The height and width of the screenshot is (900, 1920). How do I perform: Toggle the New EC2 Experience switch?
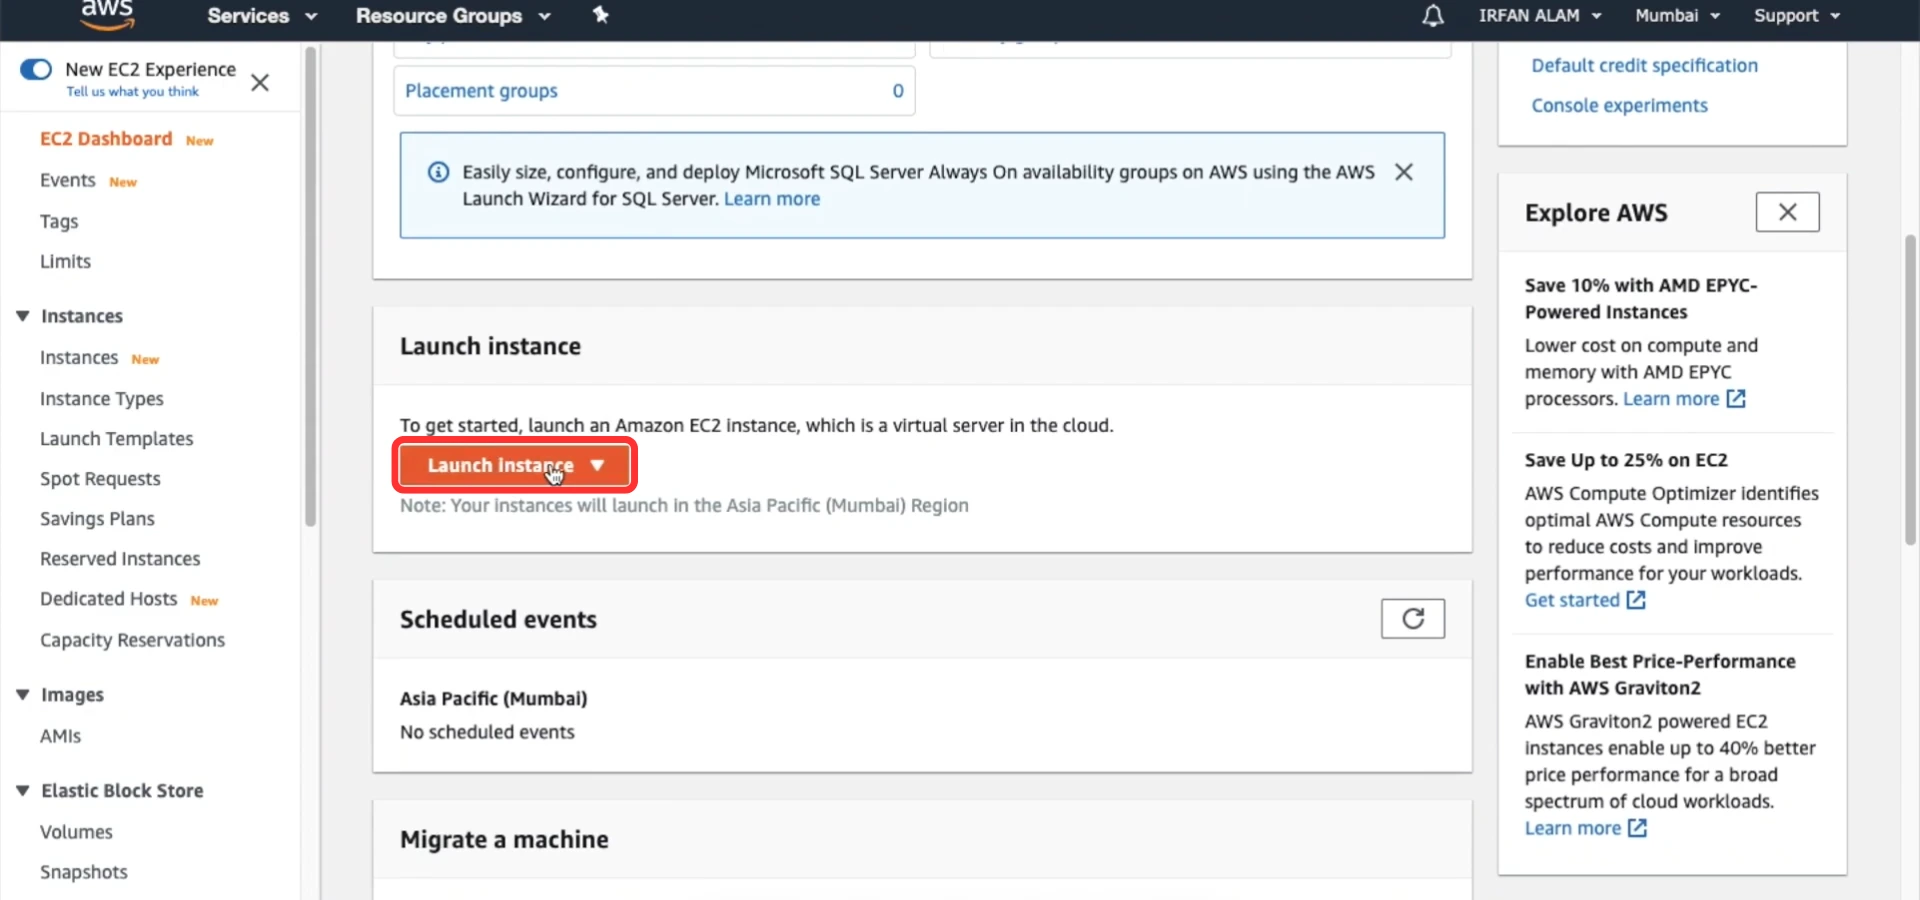click(x=36, y=69)
